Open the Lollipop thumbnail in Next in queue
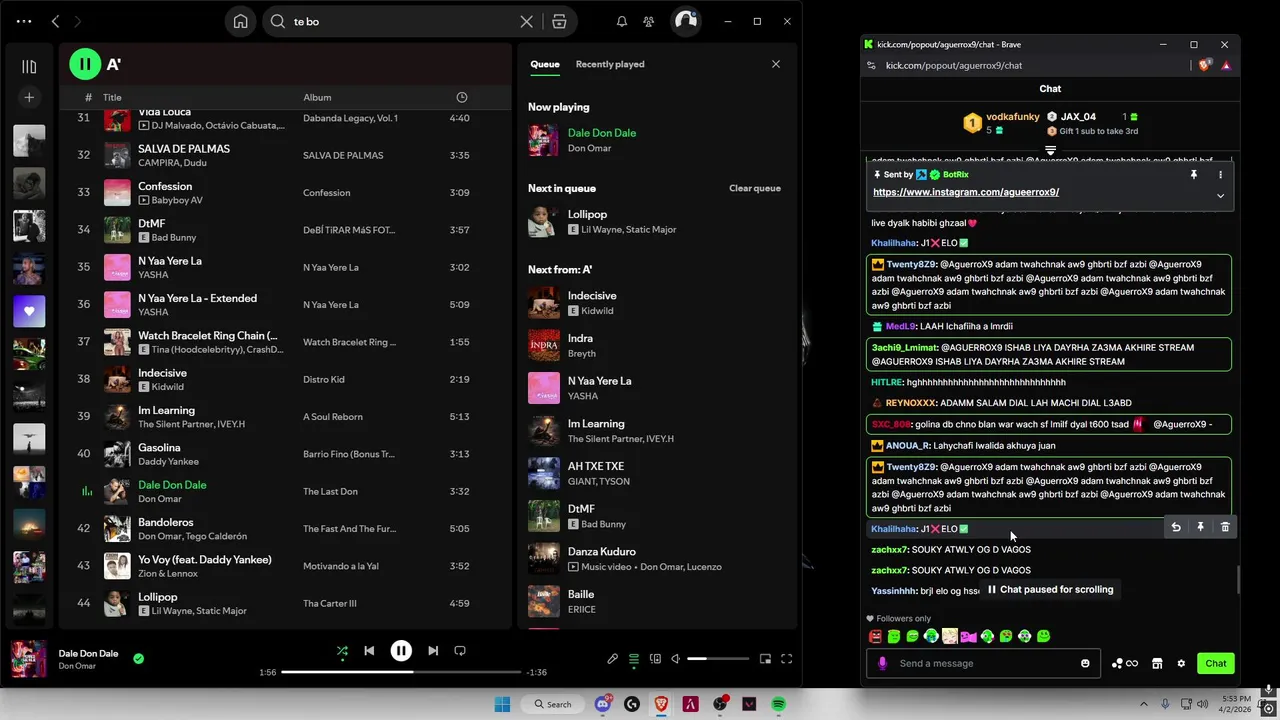The width and height of the screenshot is (1280, 720). coord(544,221)
